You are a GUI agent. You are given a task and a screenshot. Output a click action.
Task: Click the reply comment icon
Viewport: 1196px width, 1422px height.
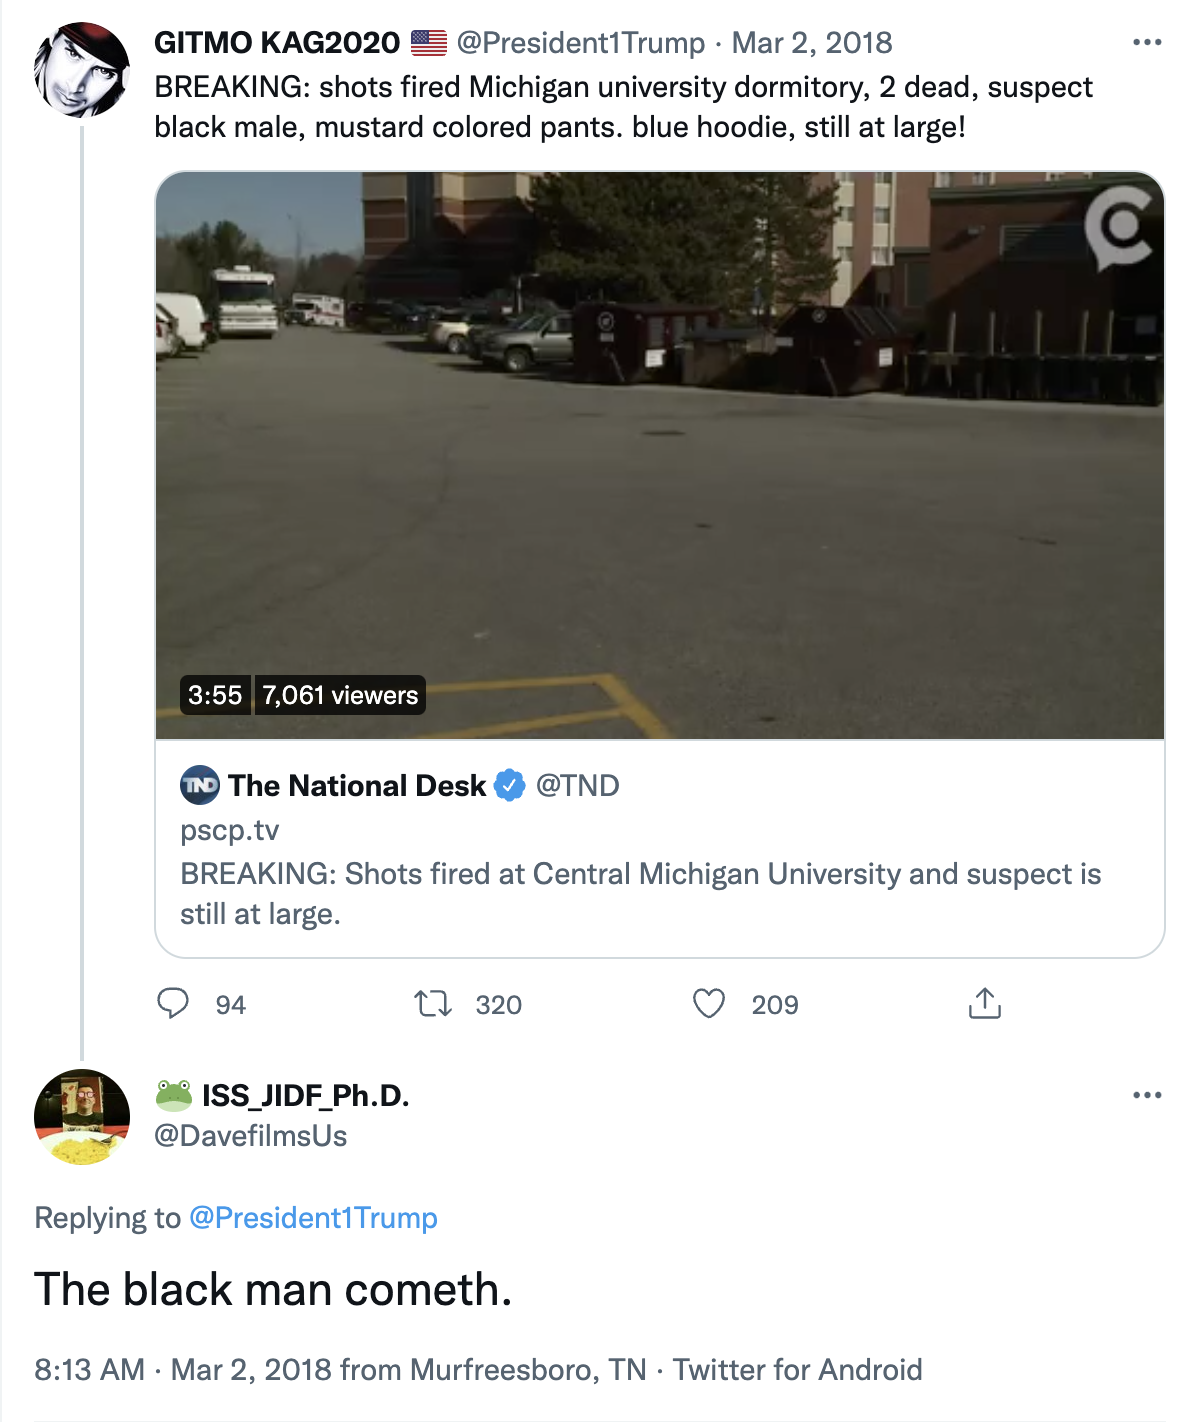coord(173,1003)
